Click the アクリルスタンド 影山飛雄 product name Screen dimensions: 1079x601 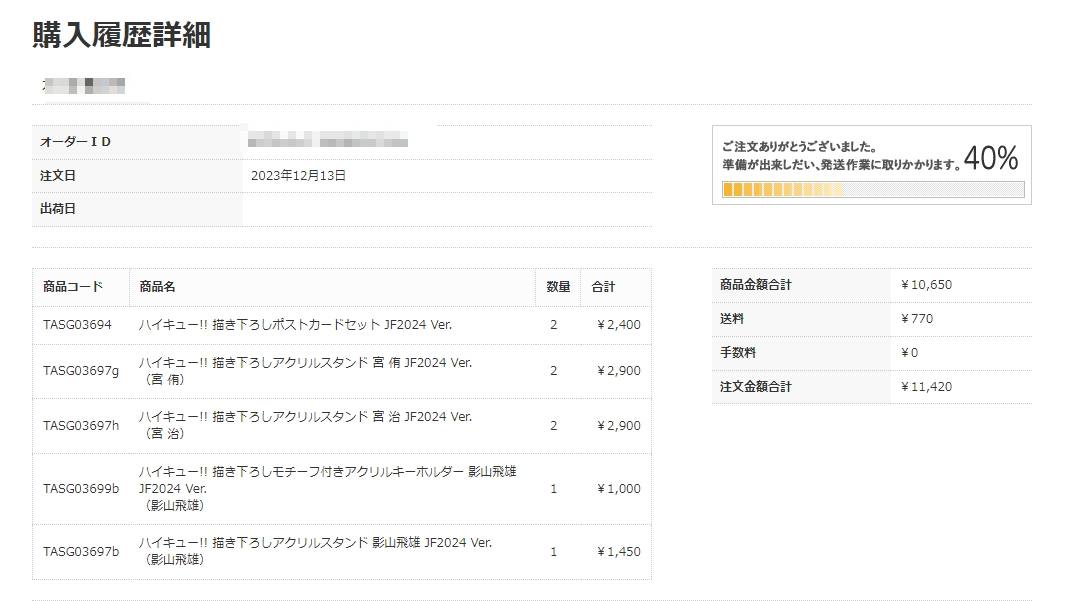pyautogui.click(x=315, y=551)
